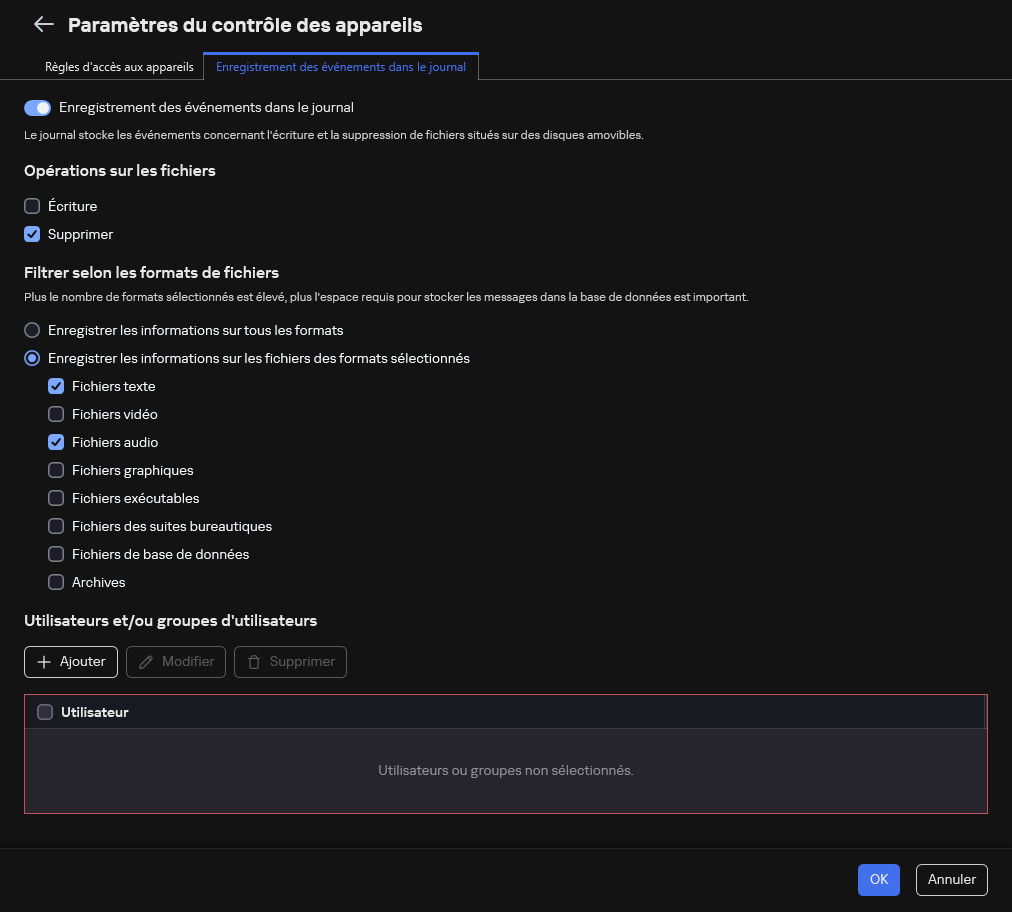Go back using the left arrow icon
1012x912 pixels.
pos(43,25)
